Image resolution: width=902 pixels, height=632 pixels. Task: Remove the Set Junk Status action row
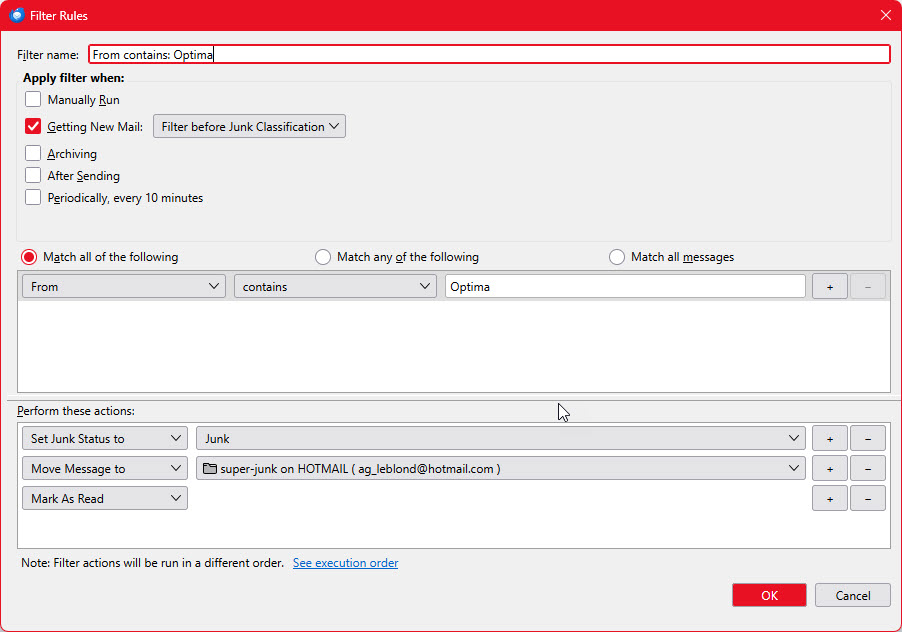coord(867,438)
